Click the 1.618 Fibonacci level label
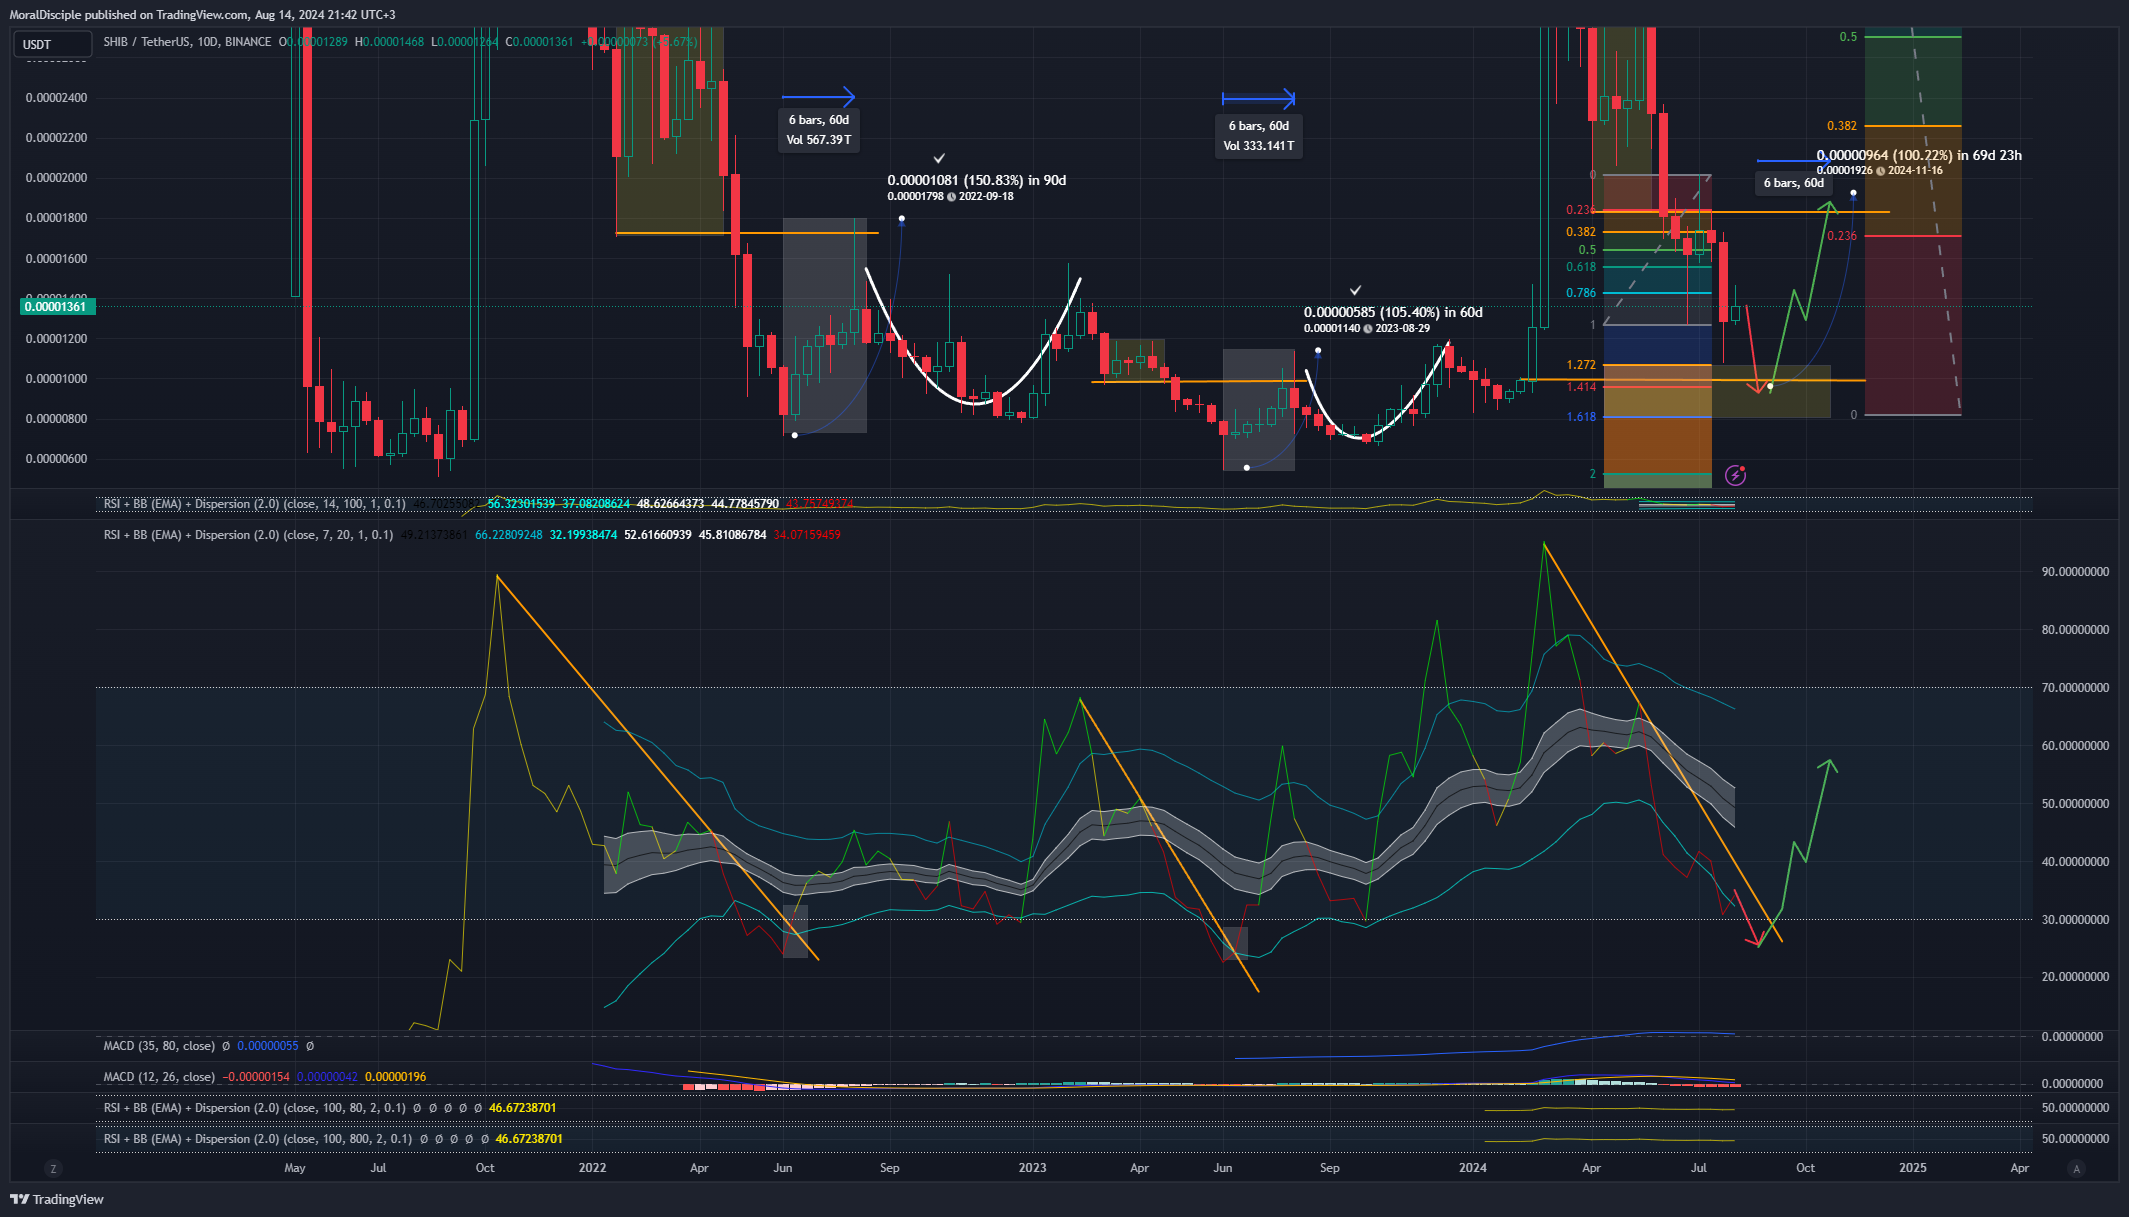This screenshot has width=2129, height=1217. pyautogui.click(x=1581, y=417)
